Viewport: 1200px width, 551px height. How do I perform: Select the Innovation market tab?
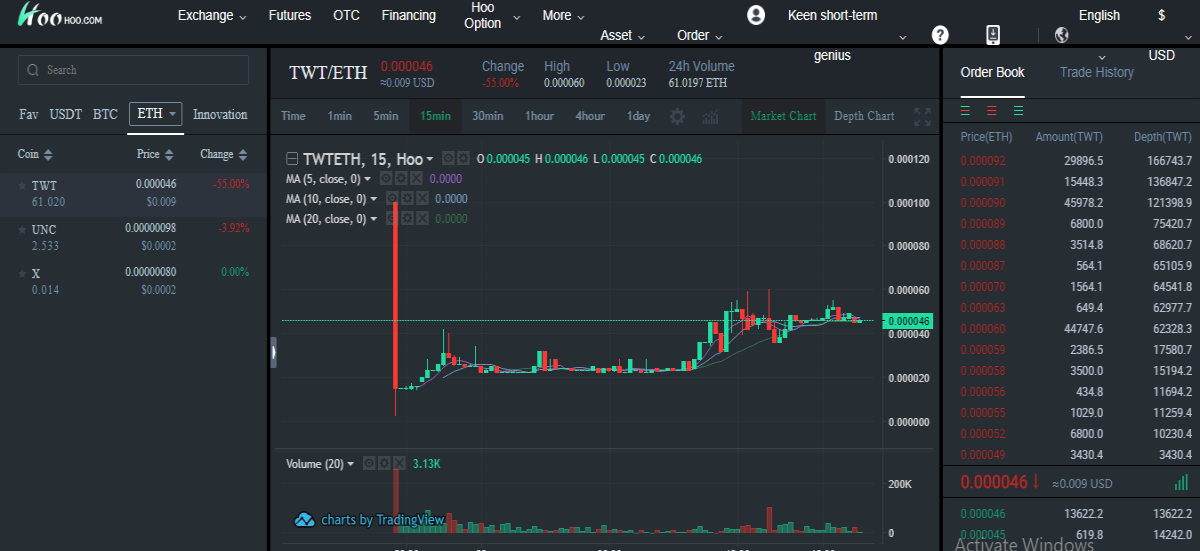pos(220,114)
